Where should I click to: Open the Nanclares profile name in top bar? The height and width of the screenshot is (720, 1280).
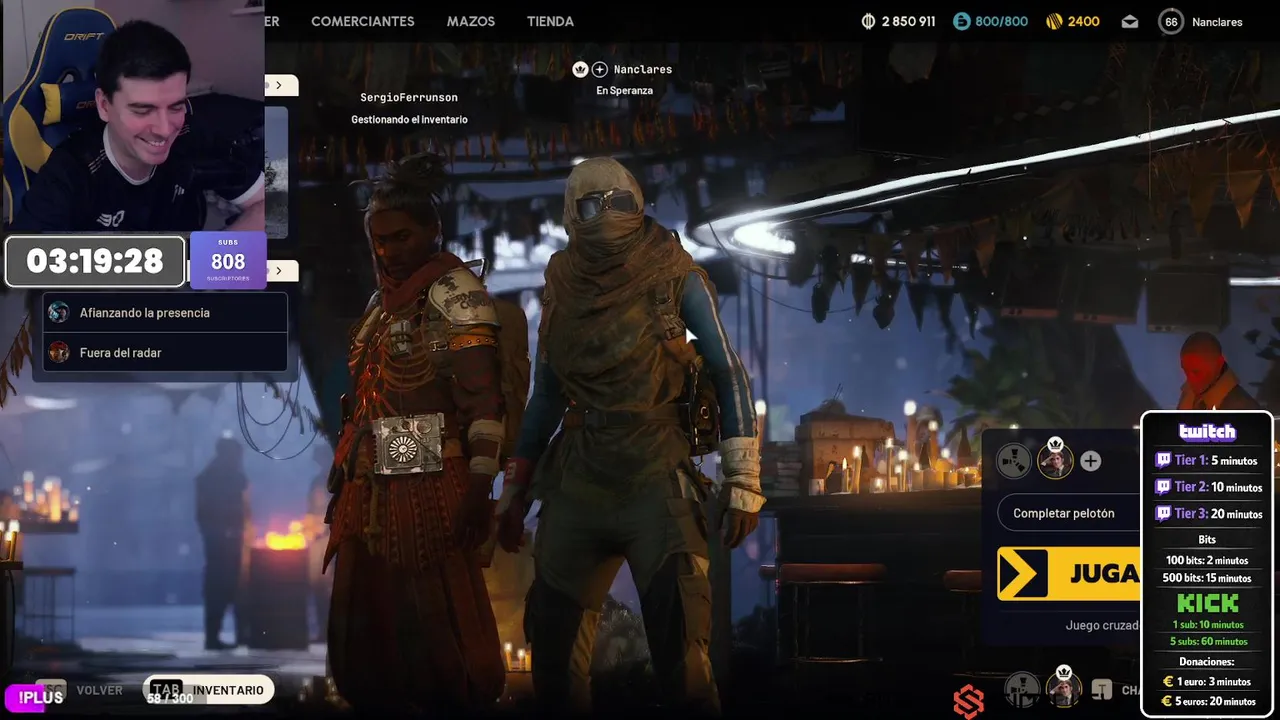(x=1217, y=21)
